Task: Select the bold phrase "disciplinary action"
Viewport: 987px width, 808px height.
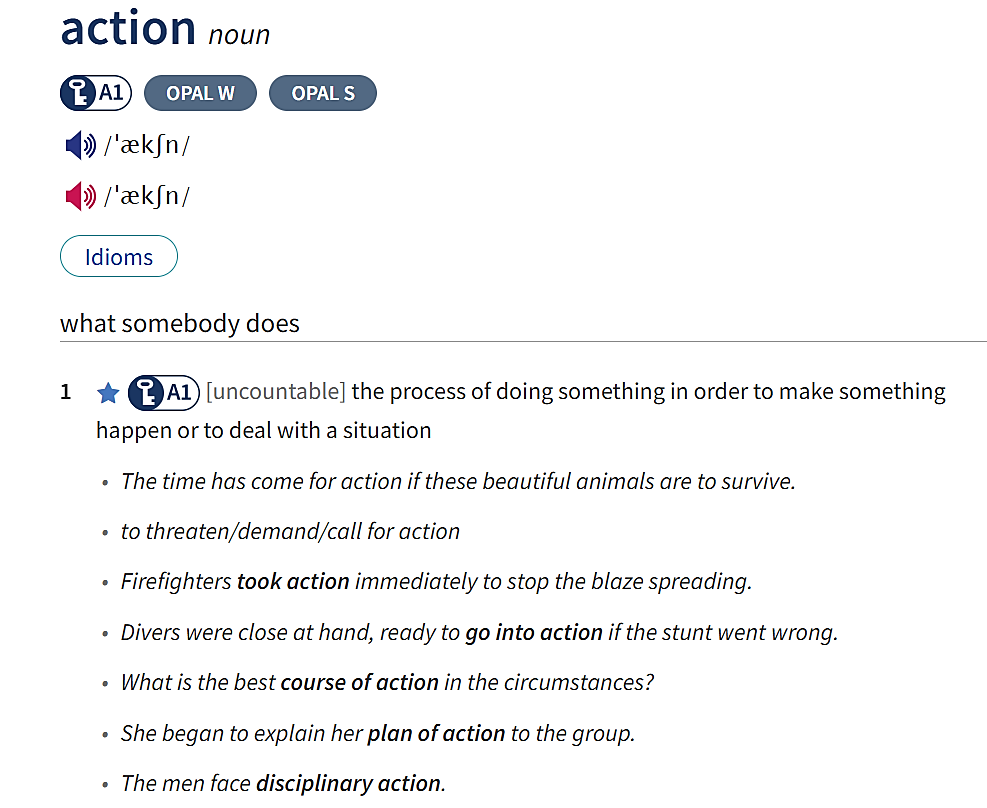Action: point(349,784)
